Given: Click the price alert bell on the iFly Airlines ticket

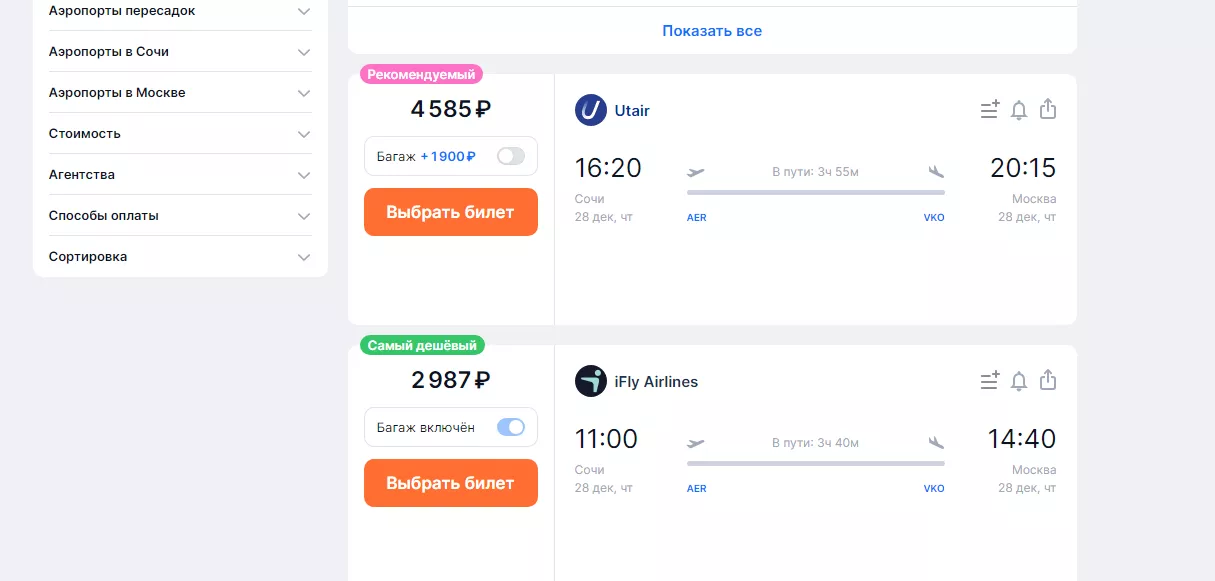Looking at the screenshot, I should (x=1019, y=381).
